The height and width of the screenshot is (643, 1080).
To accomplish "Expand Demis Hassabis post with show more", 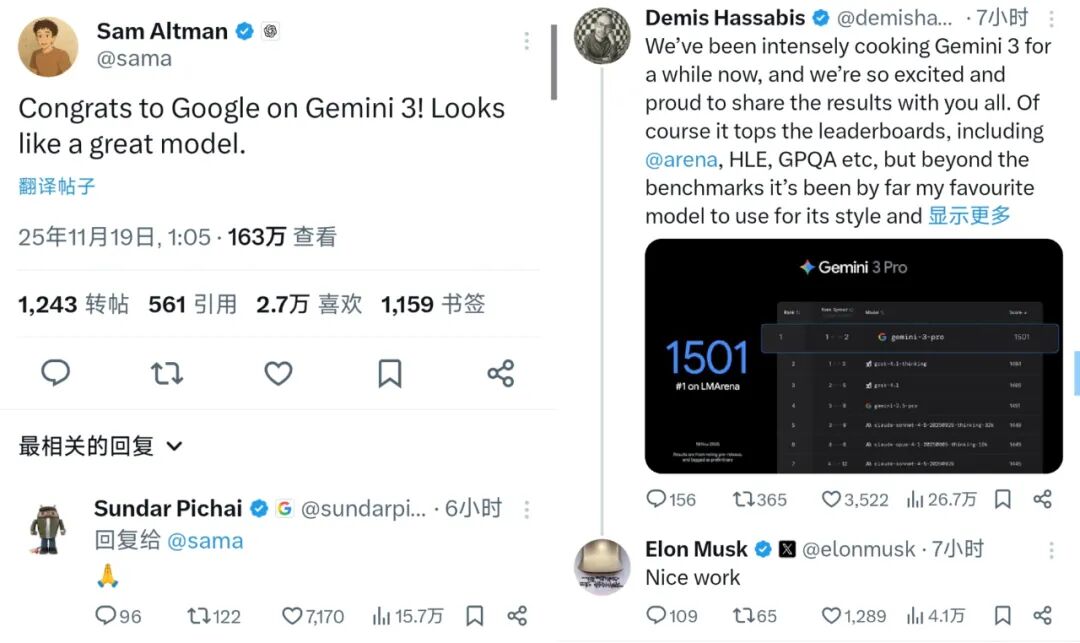I will tap(969, 215).
